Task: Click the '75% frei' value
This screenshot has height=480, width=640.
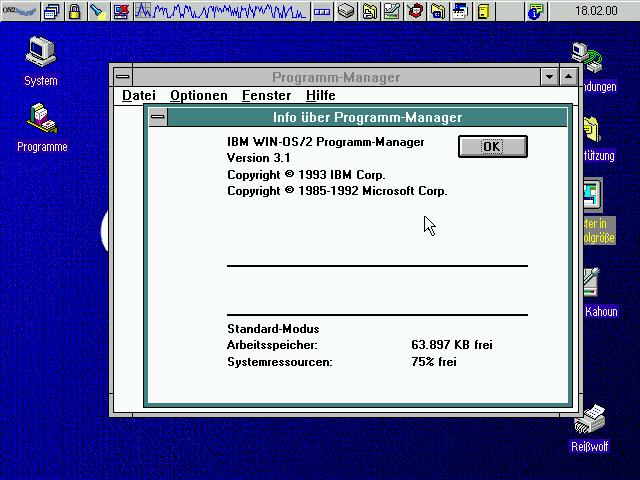Action: [x=434, y=362]
